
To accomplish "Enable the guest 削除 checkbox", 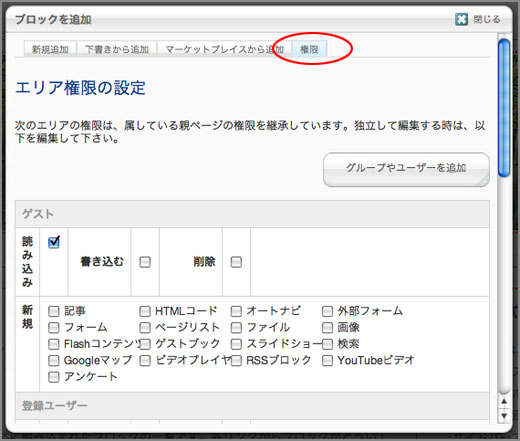I will tap(236, 262).
